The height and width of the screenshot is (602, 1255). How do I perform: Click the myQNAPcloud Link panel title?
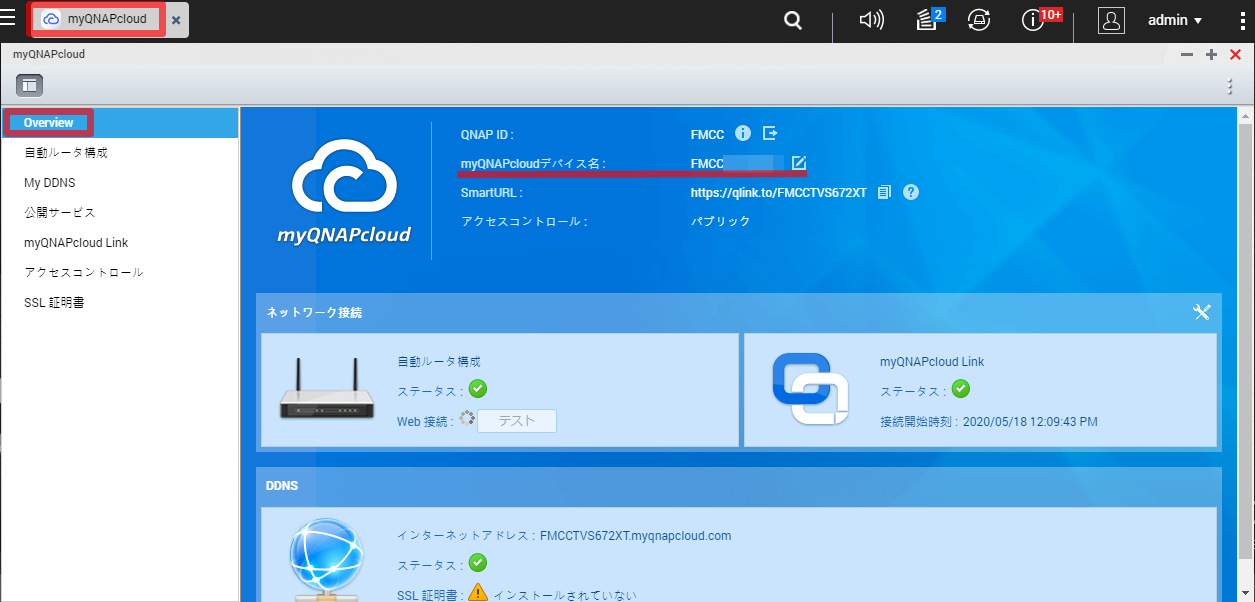tap(932, 362)
